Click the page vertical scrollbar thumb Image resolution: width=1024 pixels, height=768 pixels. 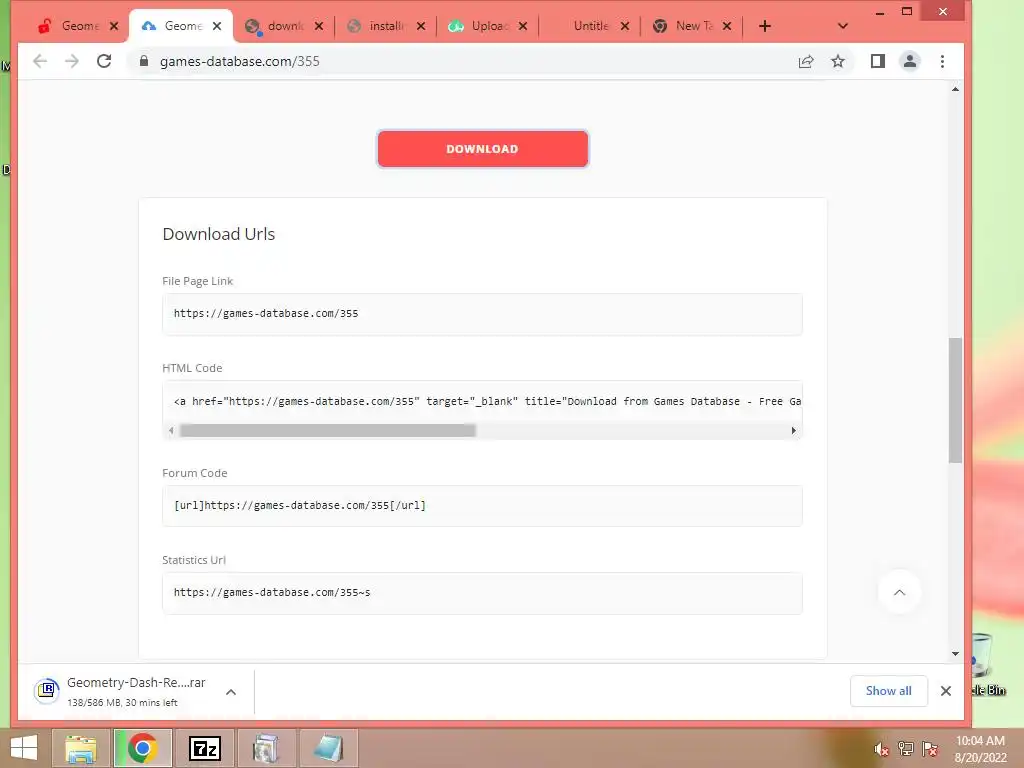click(x=955, y=400)
